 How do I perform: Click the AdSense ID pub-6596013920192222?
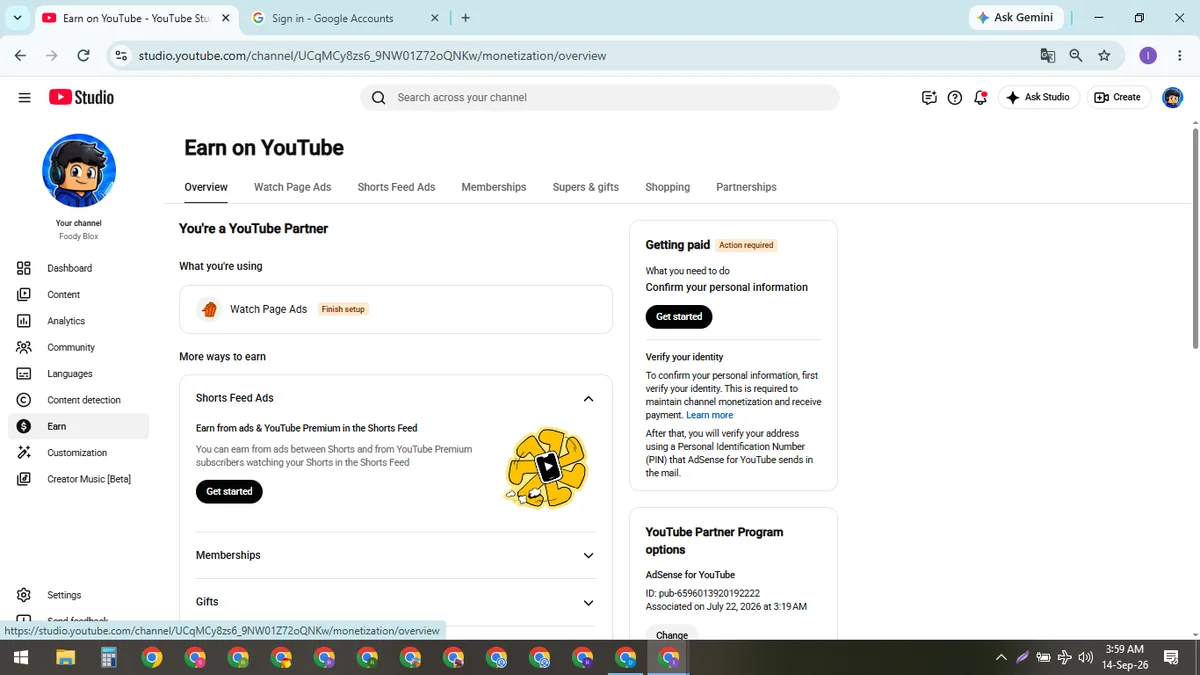tap(702, 593)
